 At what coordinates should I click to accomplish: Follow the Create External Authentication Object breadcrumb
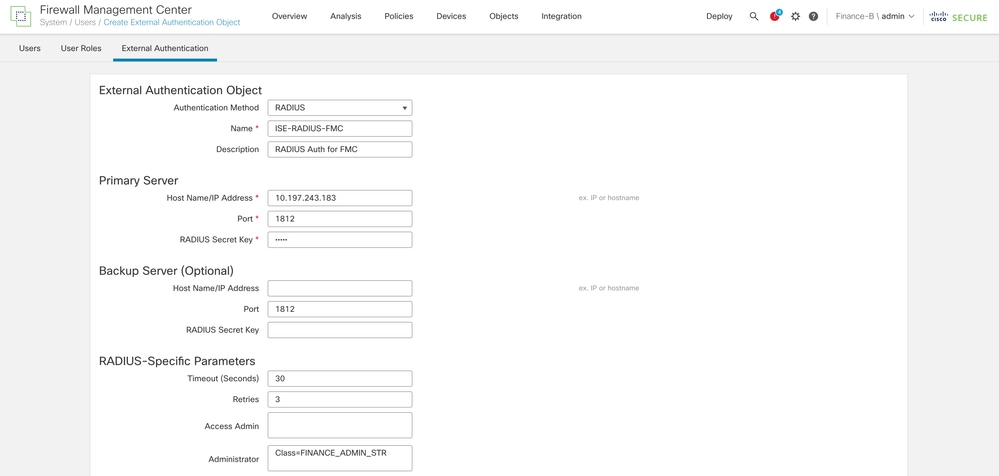pos(172,22)
